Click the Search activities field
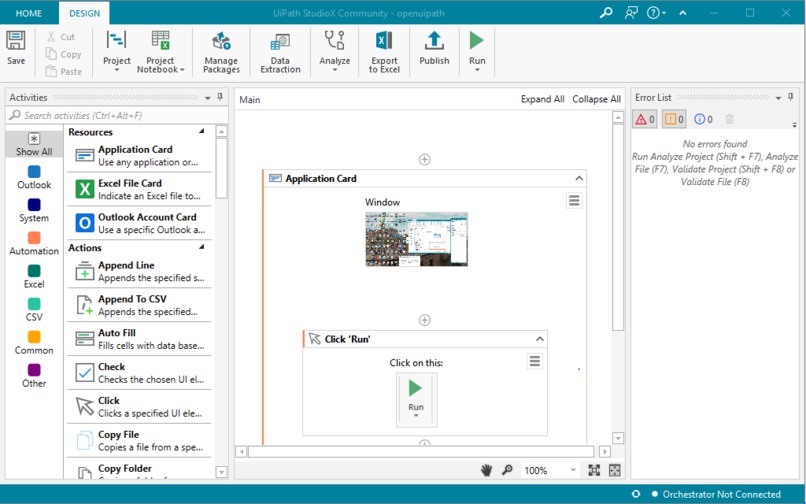Image resolution: width=806 pixels, height=504 pixels. pos(117,115)
